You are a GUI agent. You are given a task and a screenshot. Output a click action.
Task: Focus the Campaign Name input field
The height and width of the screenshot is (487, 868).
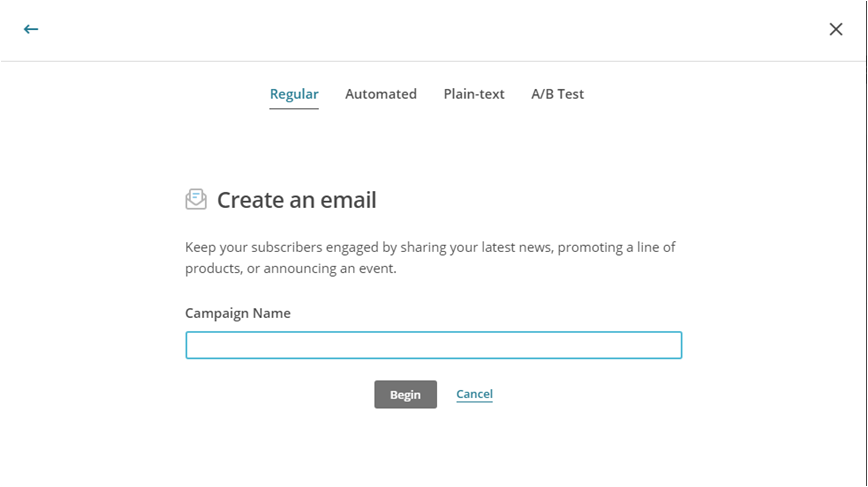433,345
